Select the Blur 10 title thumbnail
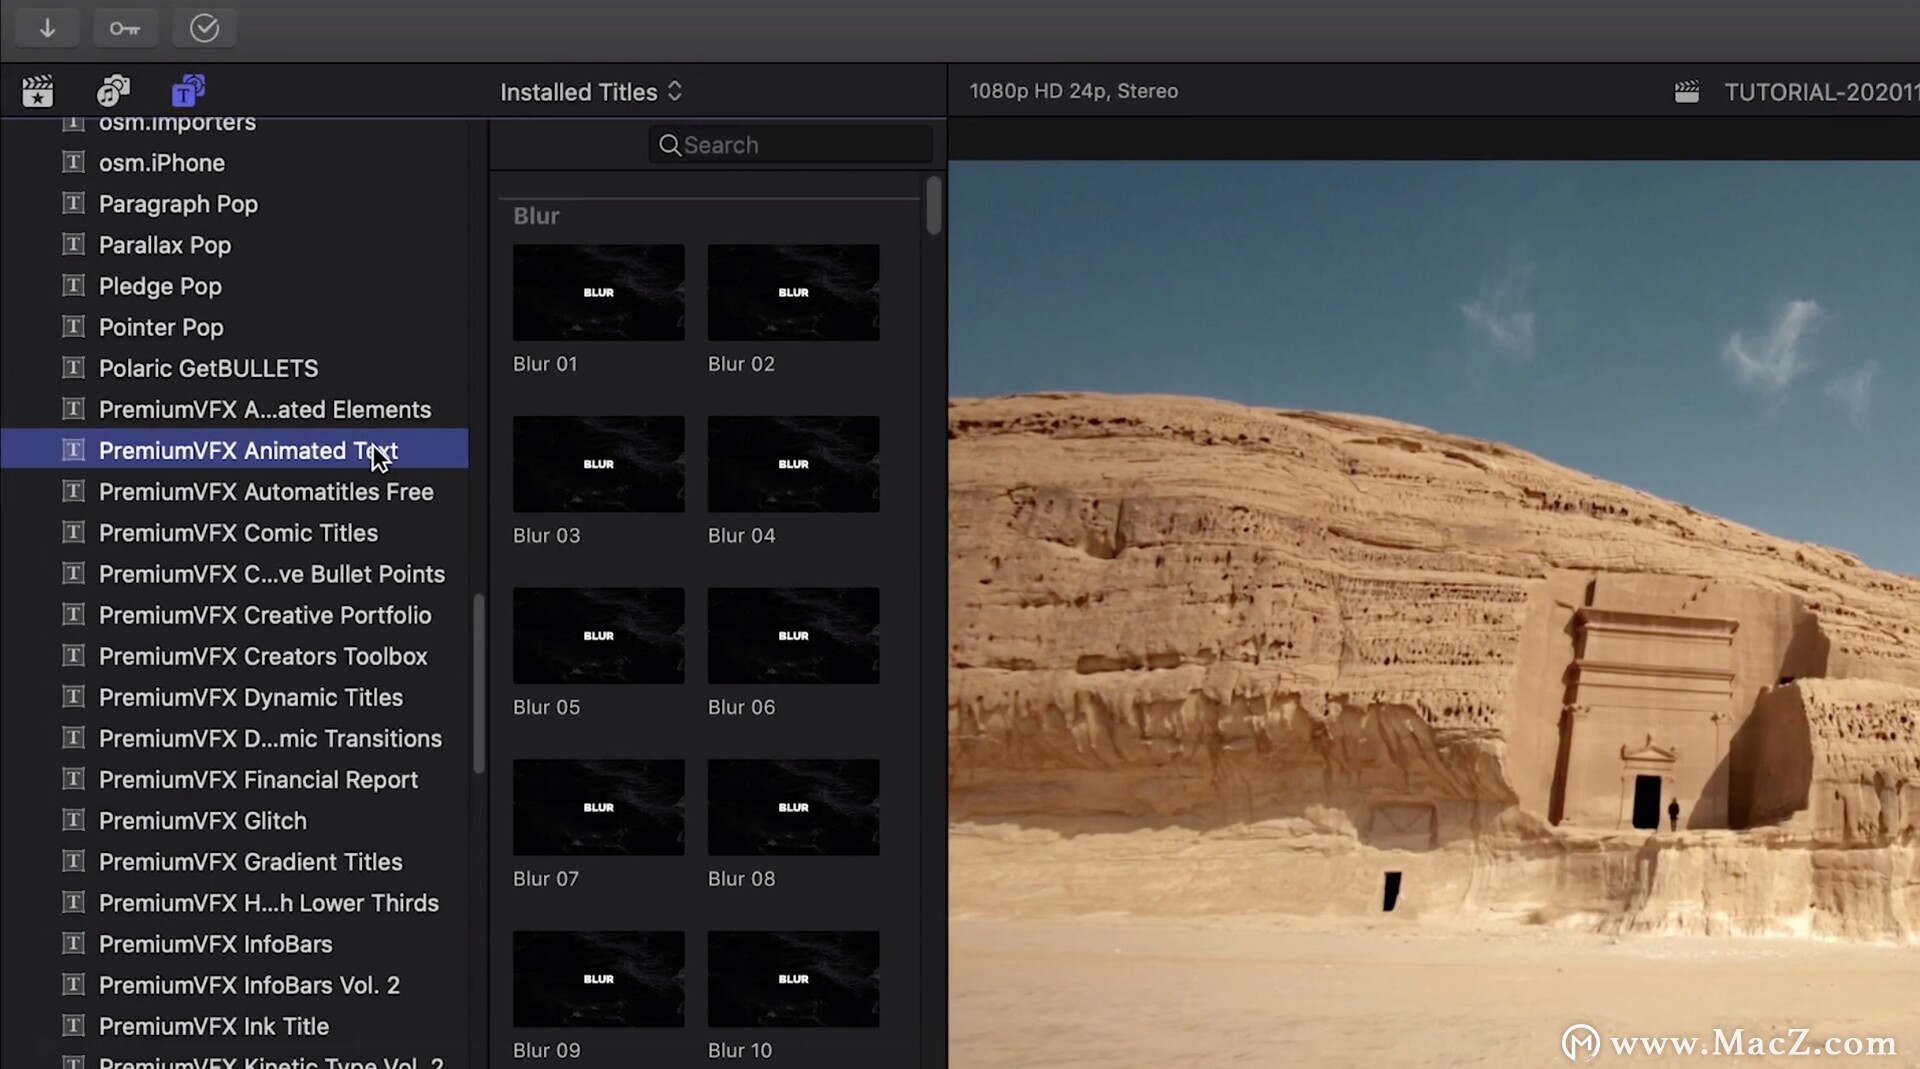Screen dimensions: 1920x1069 [793, 979]
